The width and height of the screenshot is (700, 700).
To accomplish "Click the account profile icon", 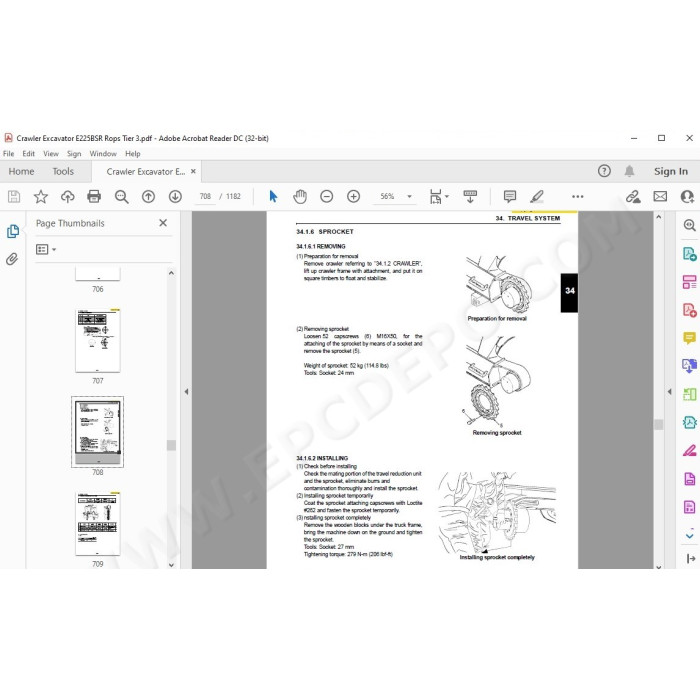I will [x=688, y=196].
